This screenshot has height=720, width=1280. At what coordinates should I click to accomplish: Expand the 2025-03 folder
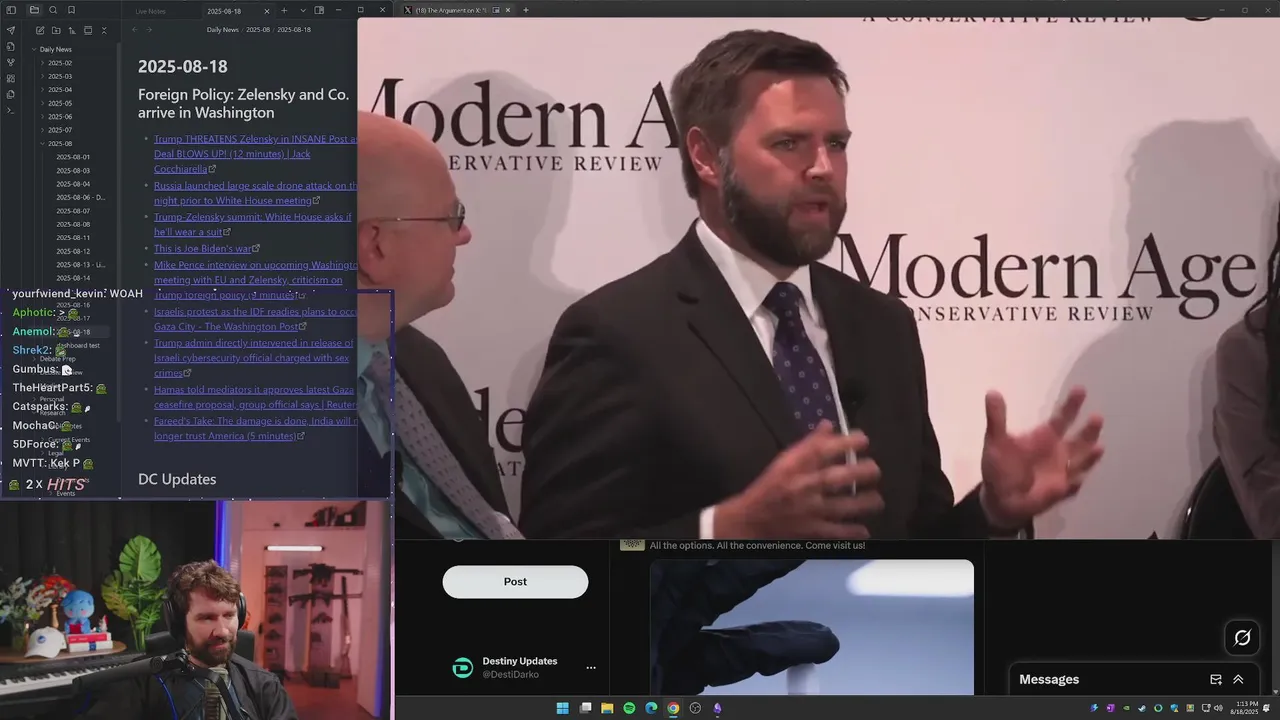(60, 76)
